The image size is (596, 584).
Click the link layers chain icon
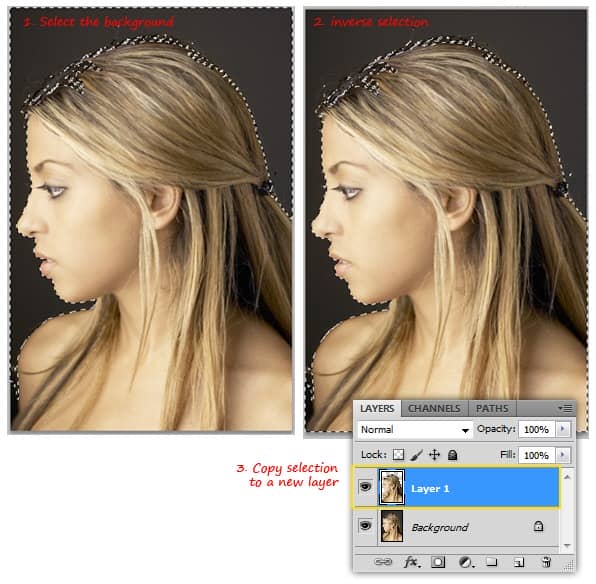383,562
